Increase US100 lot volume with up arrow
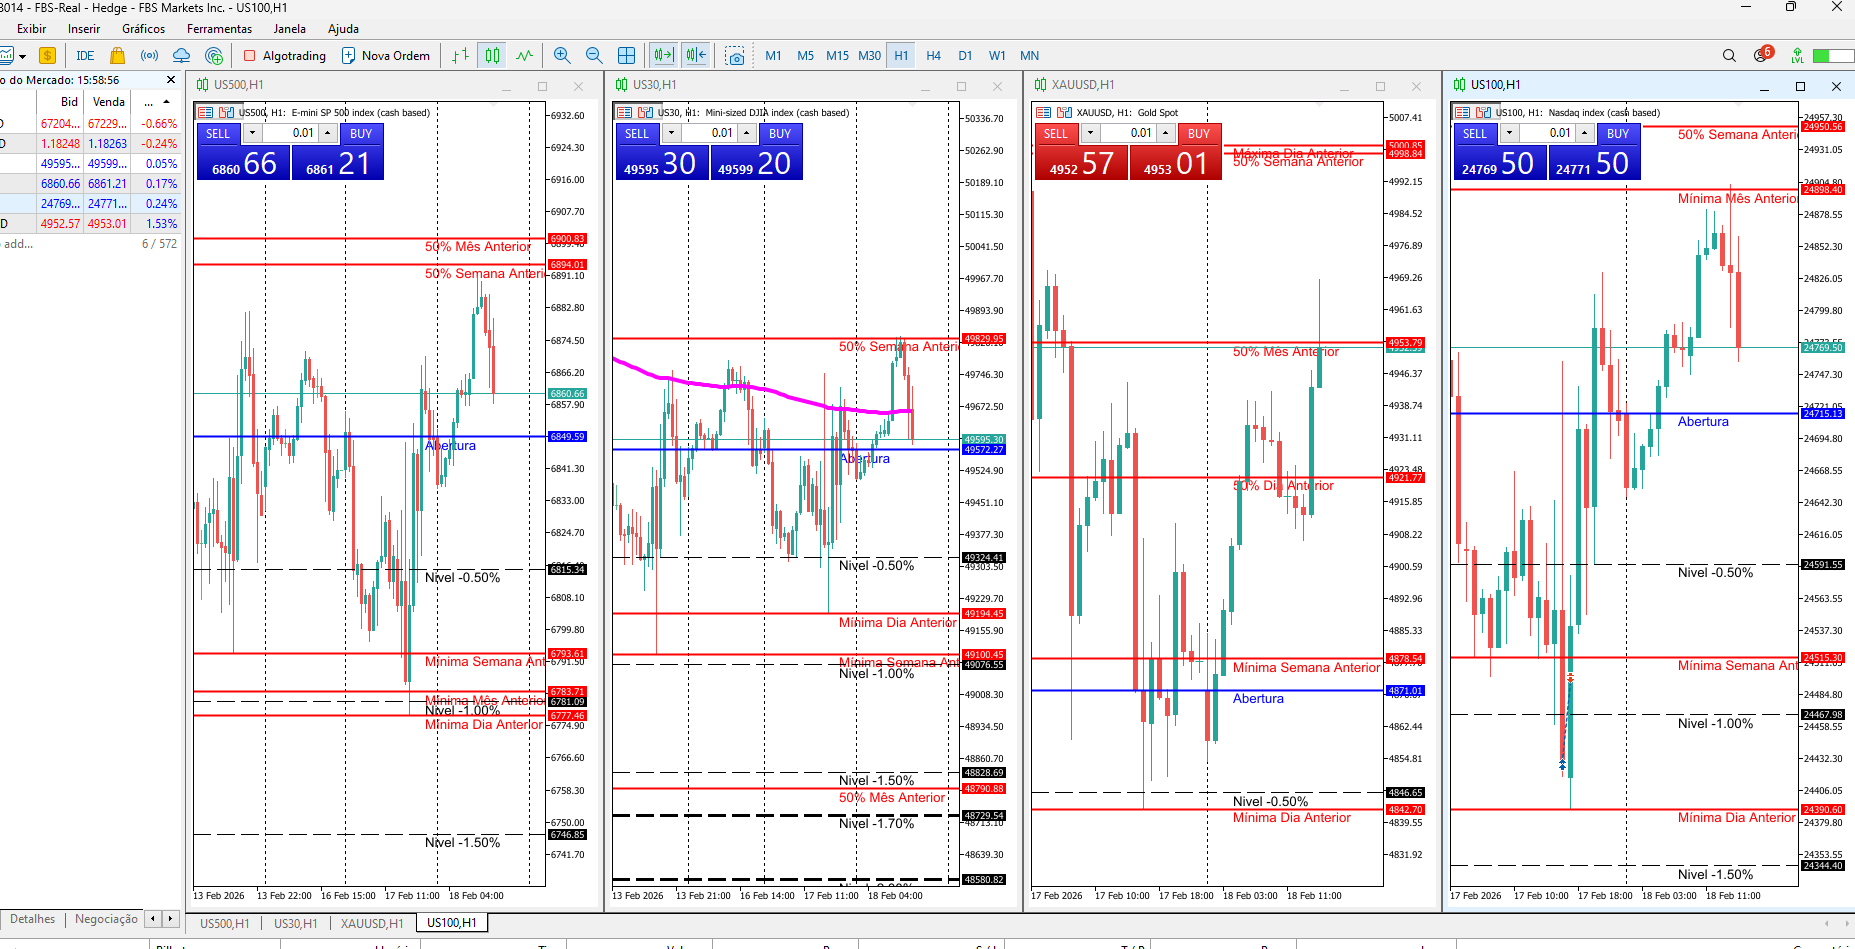This screenshot has width=1855, height=949. click(x=1584, y=133)
